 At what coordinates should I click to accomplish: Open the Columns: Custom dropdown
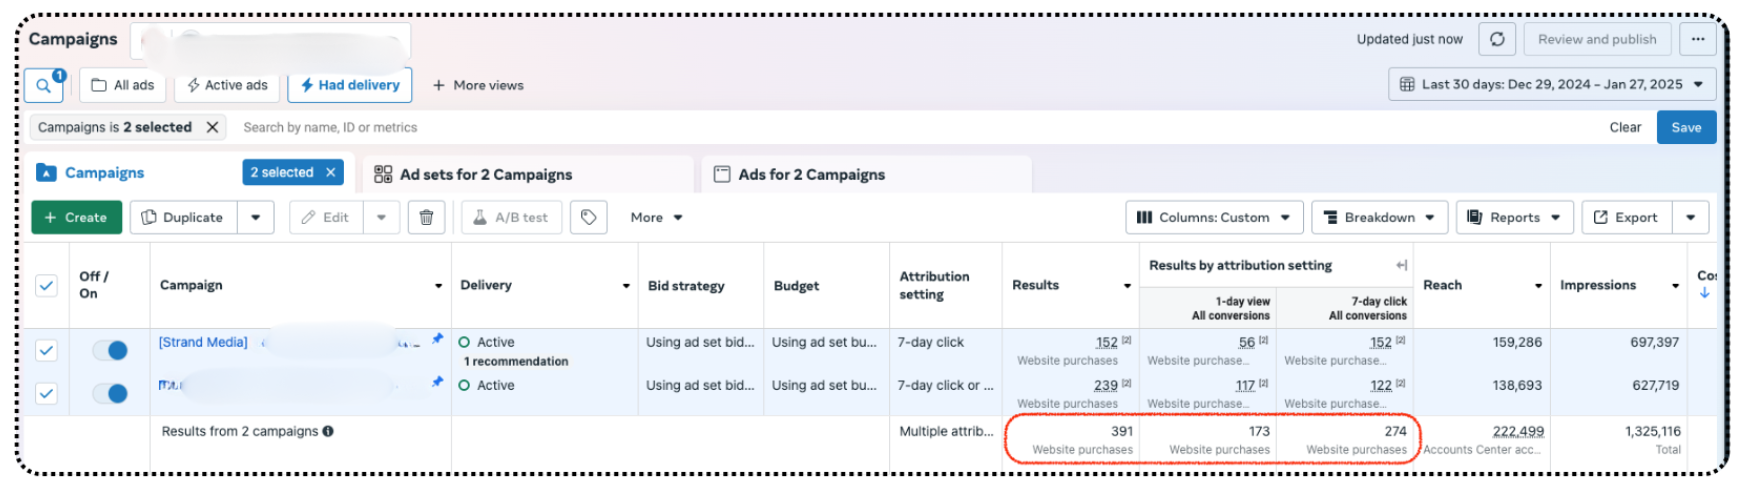coord(1214,217)
